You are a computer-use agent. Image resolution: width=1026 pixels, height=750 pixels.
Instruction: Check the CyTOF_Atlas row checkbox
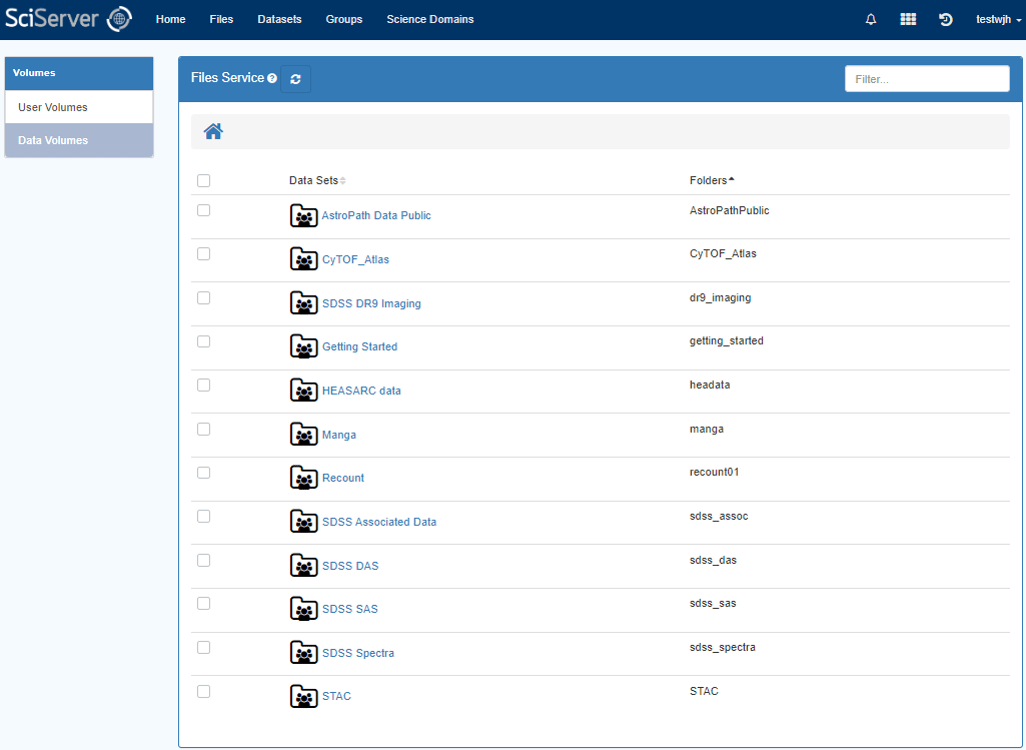click(203, 254)
